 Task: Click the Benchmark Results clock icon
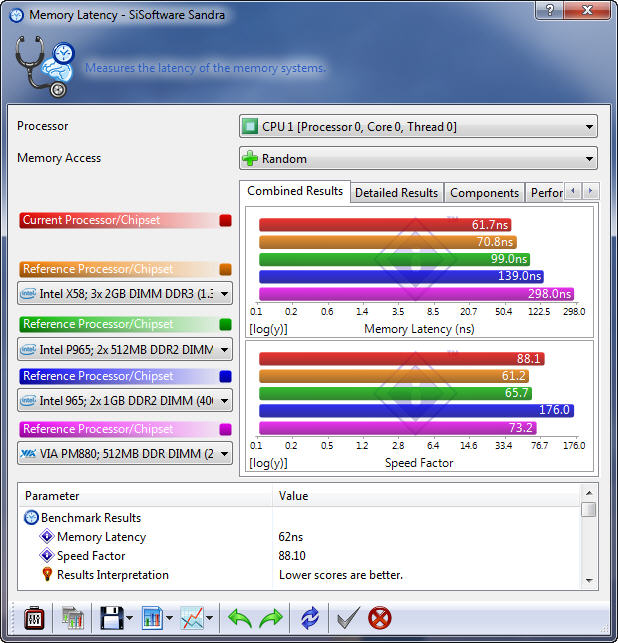(31, 518)
